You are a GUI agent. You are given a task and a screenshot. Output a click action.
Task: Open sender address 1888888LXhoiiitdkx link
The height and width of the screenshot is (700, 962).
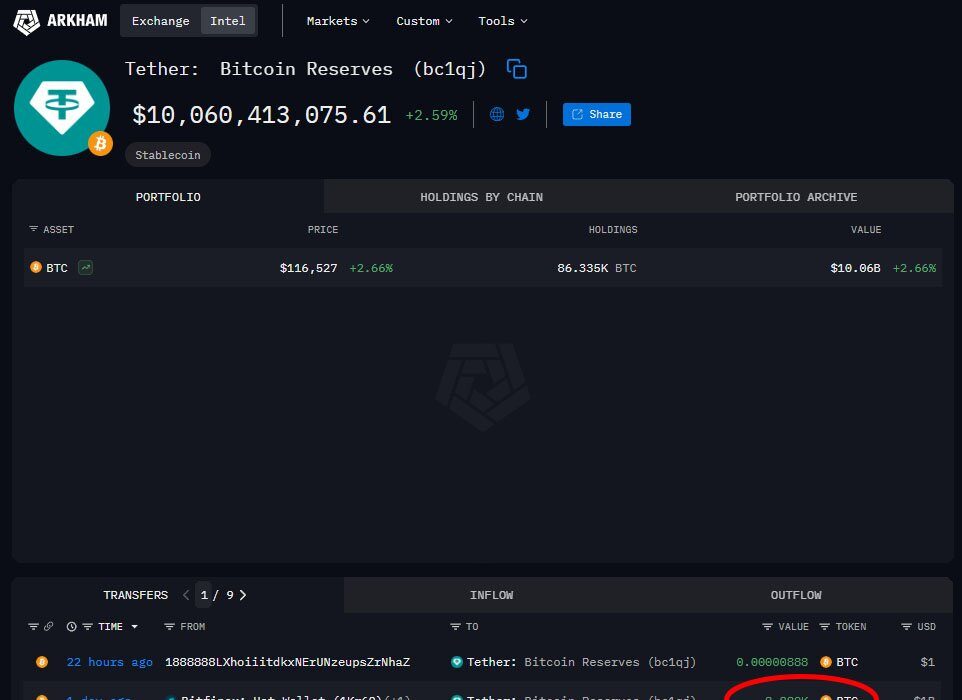287,662
